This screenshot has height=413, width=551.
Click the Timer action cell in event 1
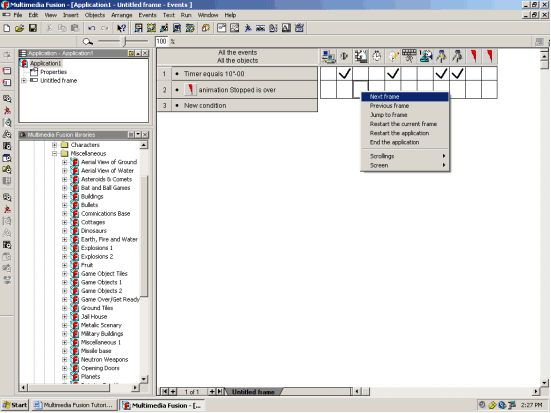pos(377,74)
